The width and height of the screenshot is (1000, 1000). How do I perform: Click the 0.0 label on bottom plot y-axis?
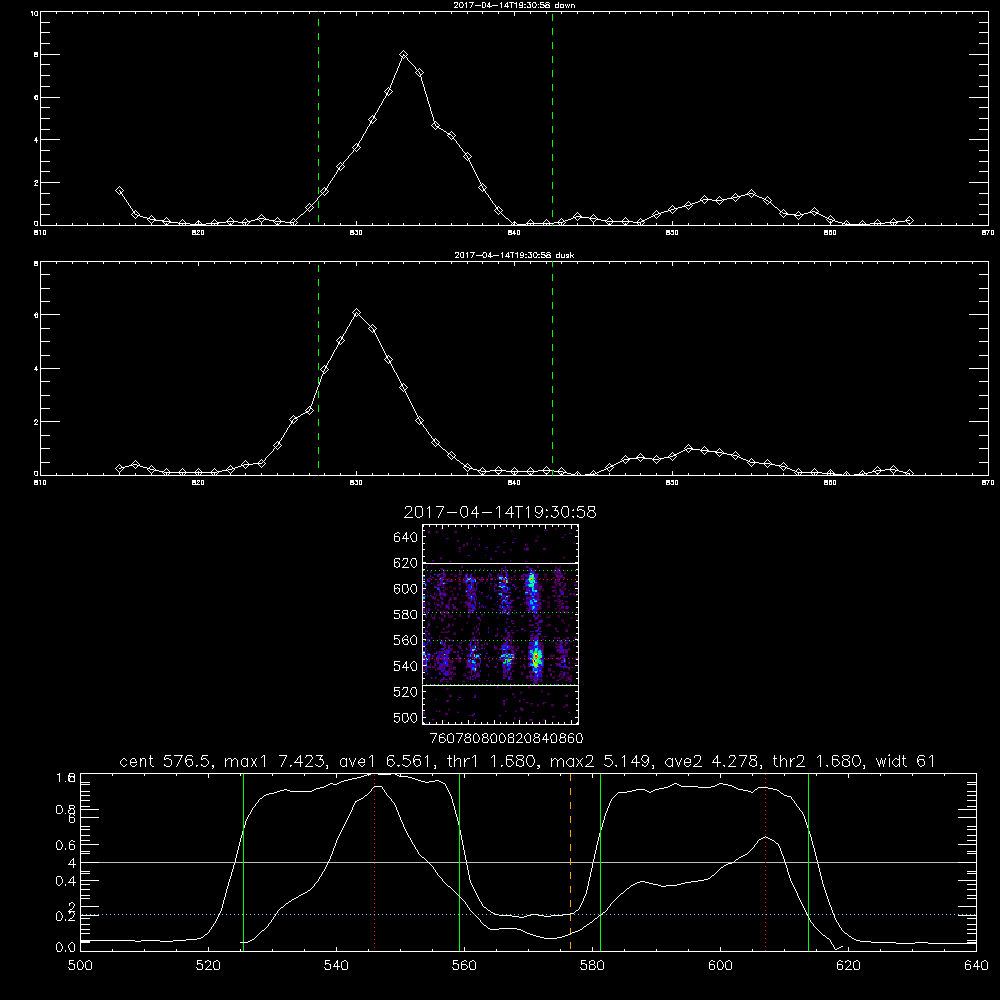point(65,948)
